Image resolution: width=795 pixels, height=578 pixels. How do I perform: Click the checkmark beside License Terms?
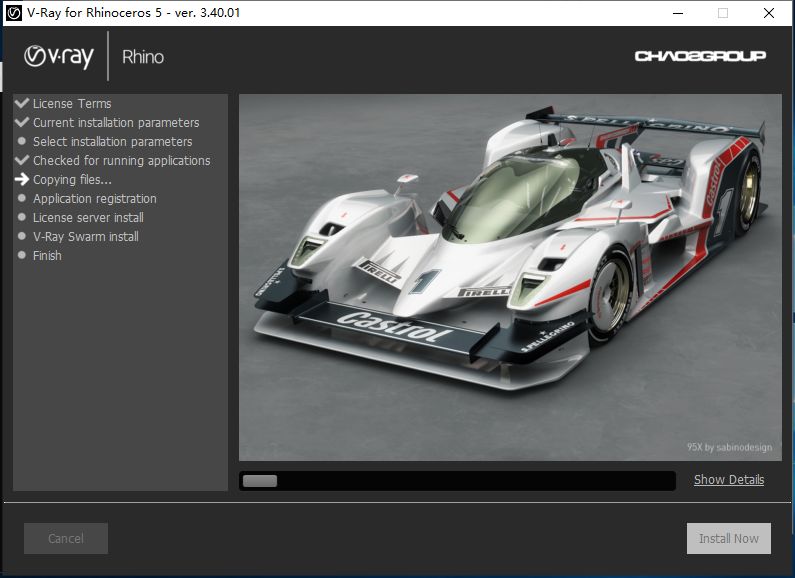(22, 103)
